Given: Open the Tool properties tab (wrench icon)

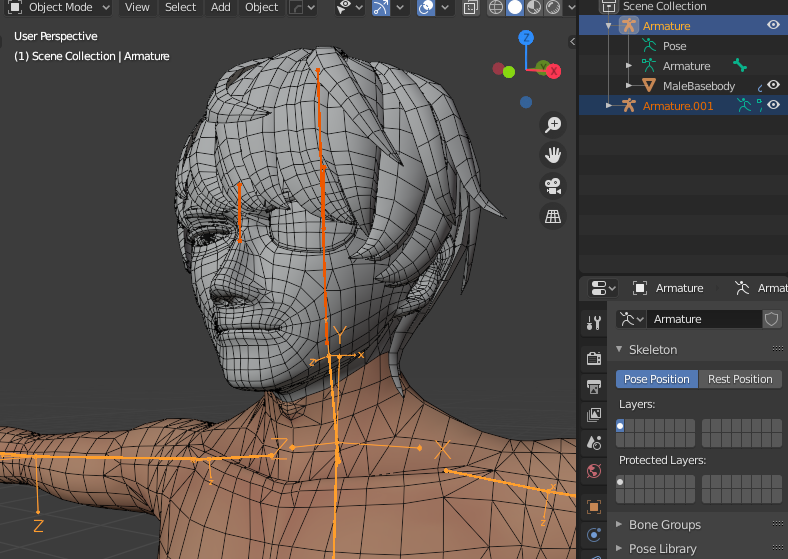Looking at the screenshot, I should point(594,323).
